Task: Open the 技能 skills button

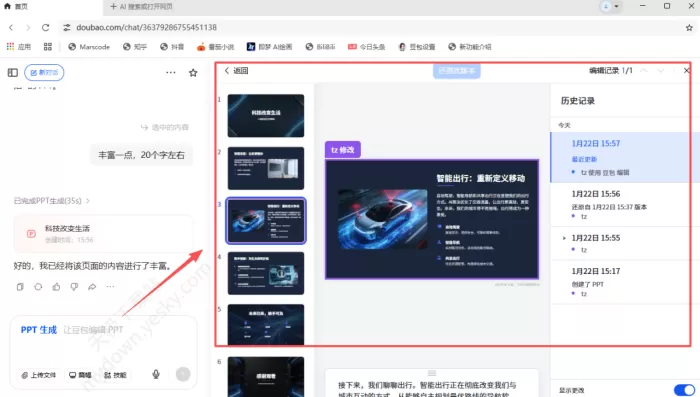Action: coord(115,375)
